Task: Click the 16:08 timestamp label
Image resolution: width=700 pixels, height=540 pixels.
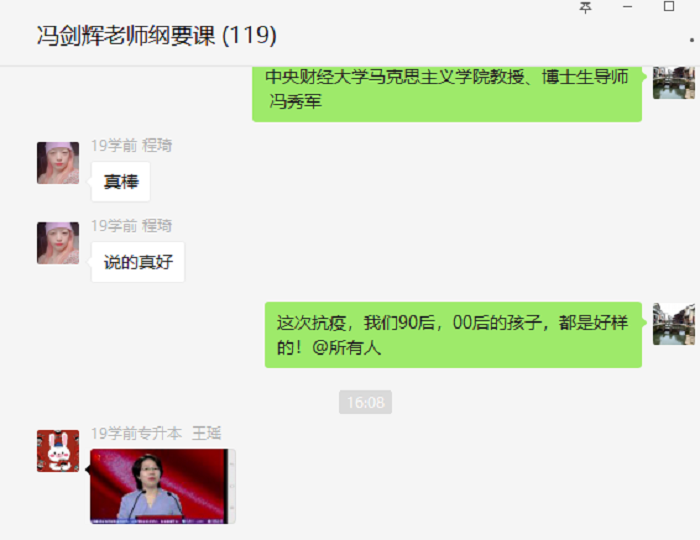Action: (366, 402)
